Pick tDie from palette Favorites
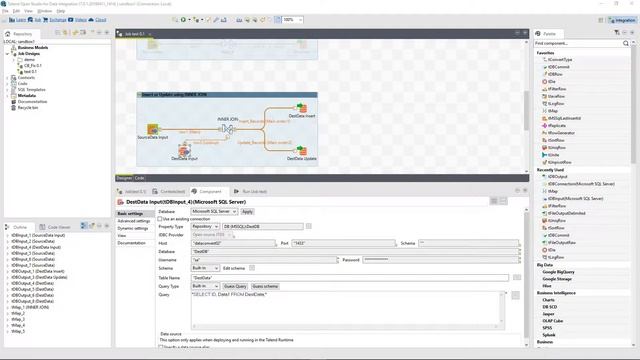The width and height of the screenshot is (640, 360). coord(552,82)
